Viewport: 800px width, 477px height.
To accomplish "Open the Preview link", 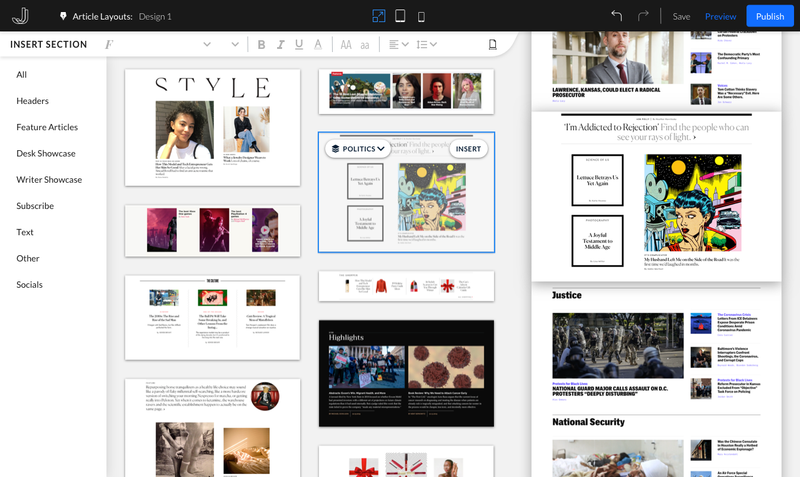I will (x=720, y=16).
